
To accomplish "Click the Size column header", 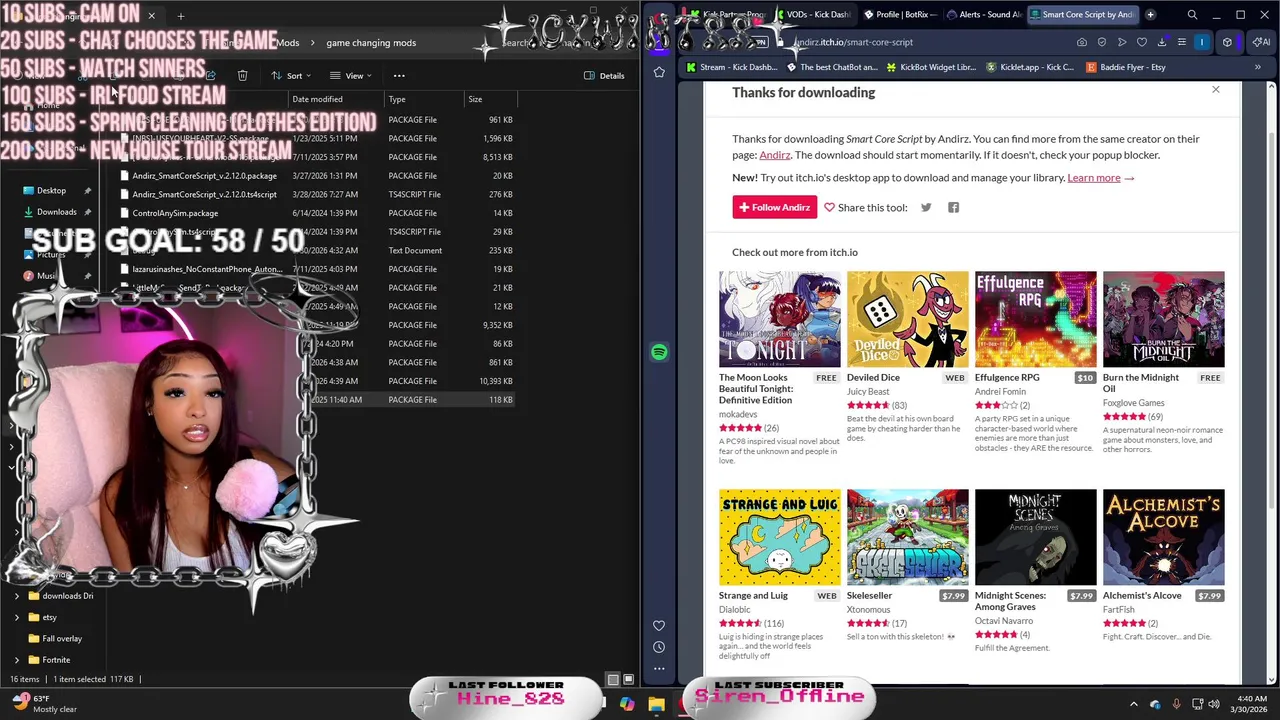I will [x=490, y=99].
